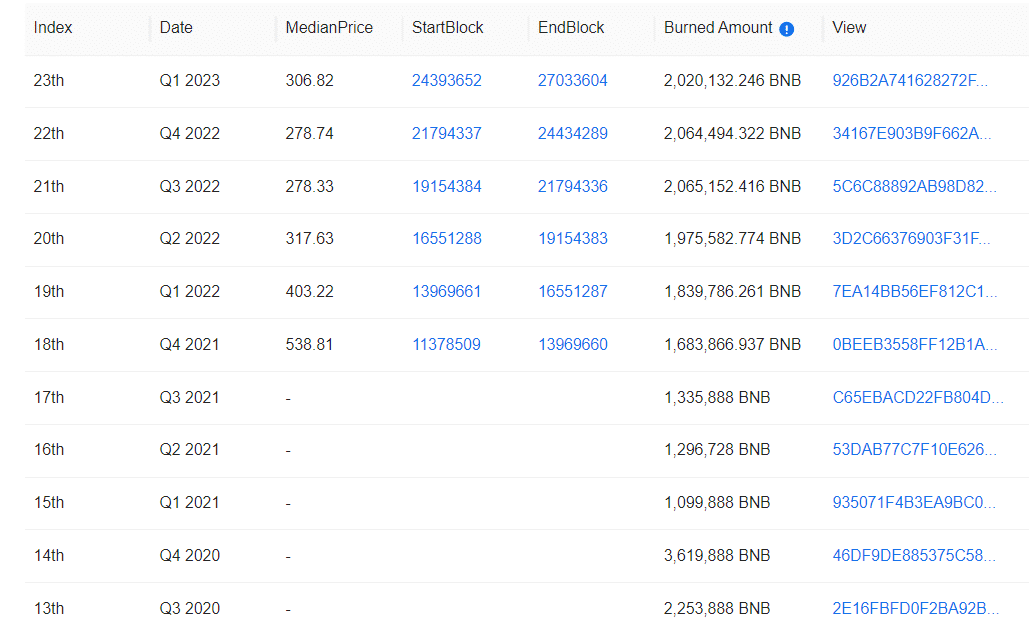Screen dimensions: 1029x630
Task: Select the 18th index cell
Action: pyautogui.click(x=49, y=345)
